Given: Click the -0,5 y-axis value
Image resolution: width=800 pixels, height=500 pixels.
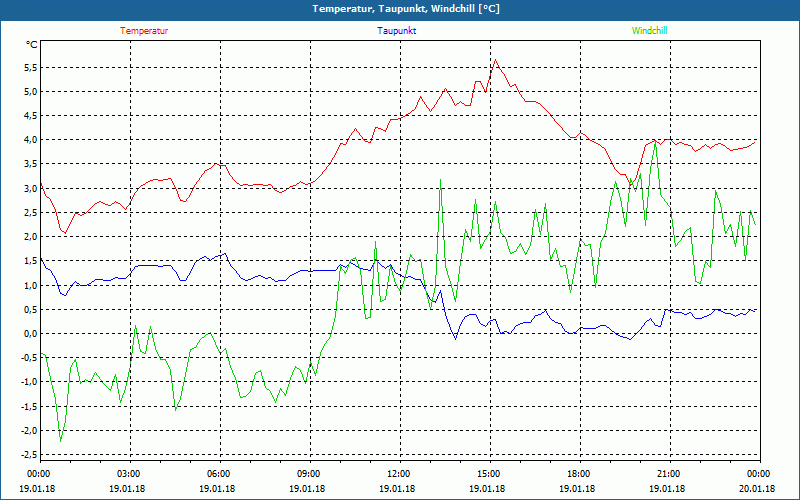Looking at the screenshot, I should click(x=29, y=358).
